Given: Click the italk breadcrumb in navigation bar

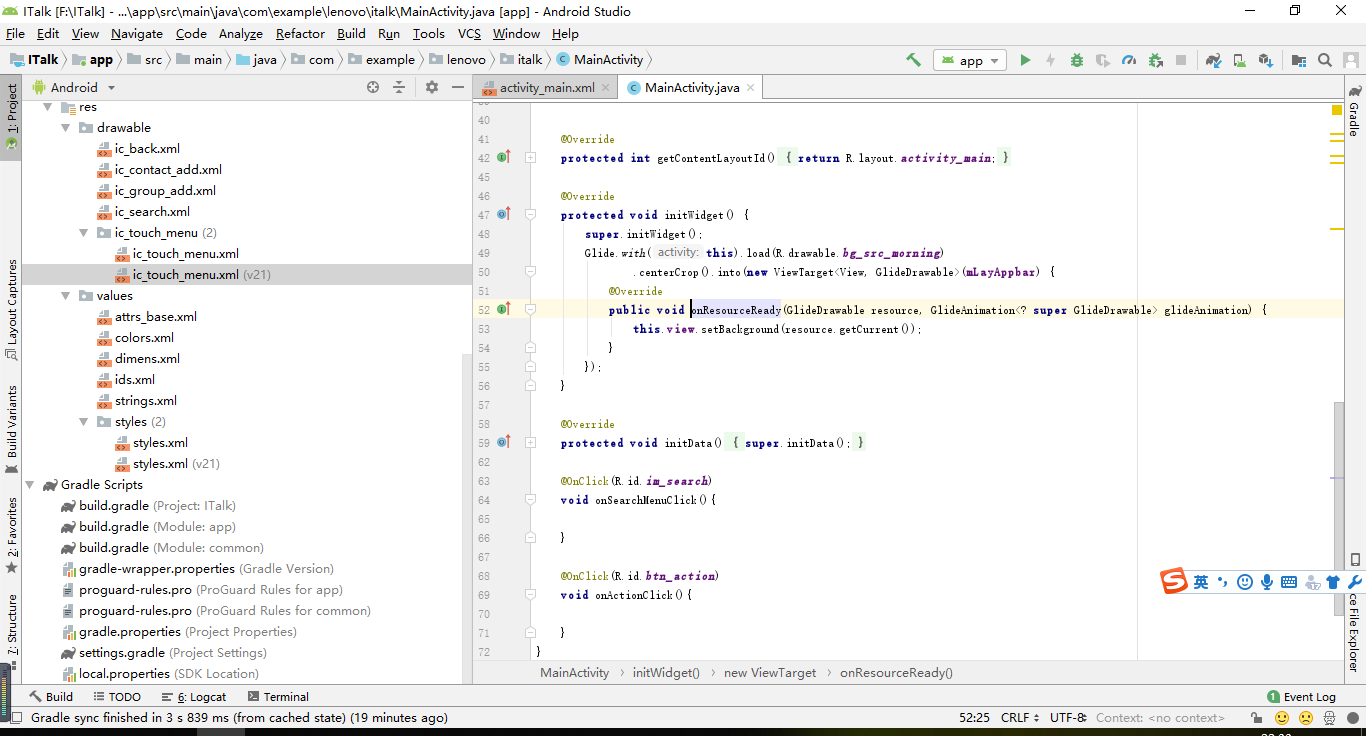Looking at the screenshot, I should (x=522, y=60).
